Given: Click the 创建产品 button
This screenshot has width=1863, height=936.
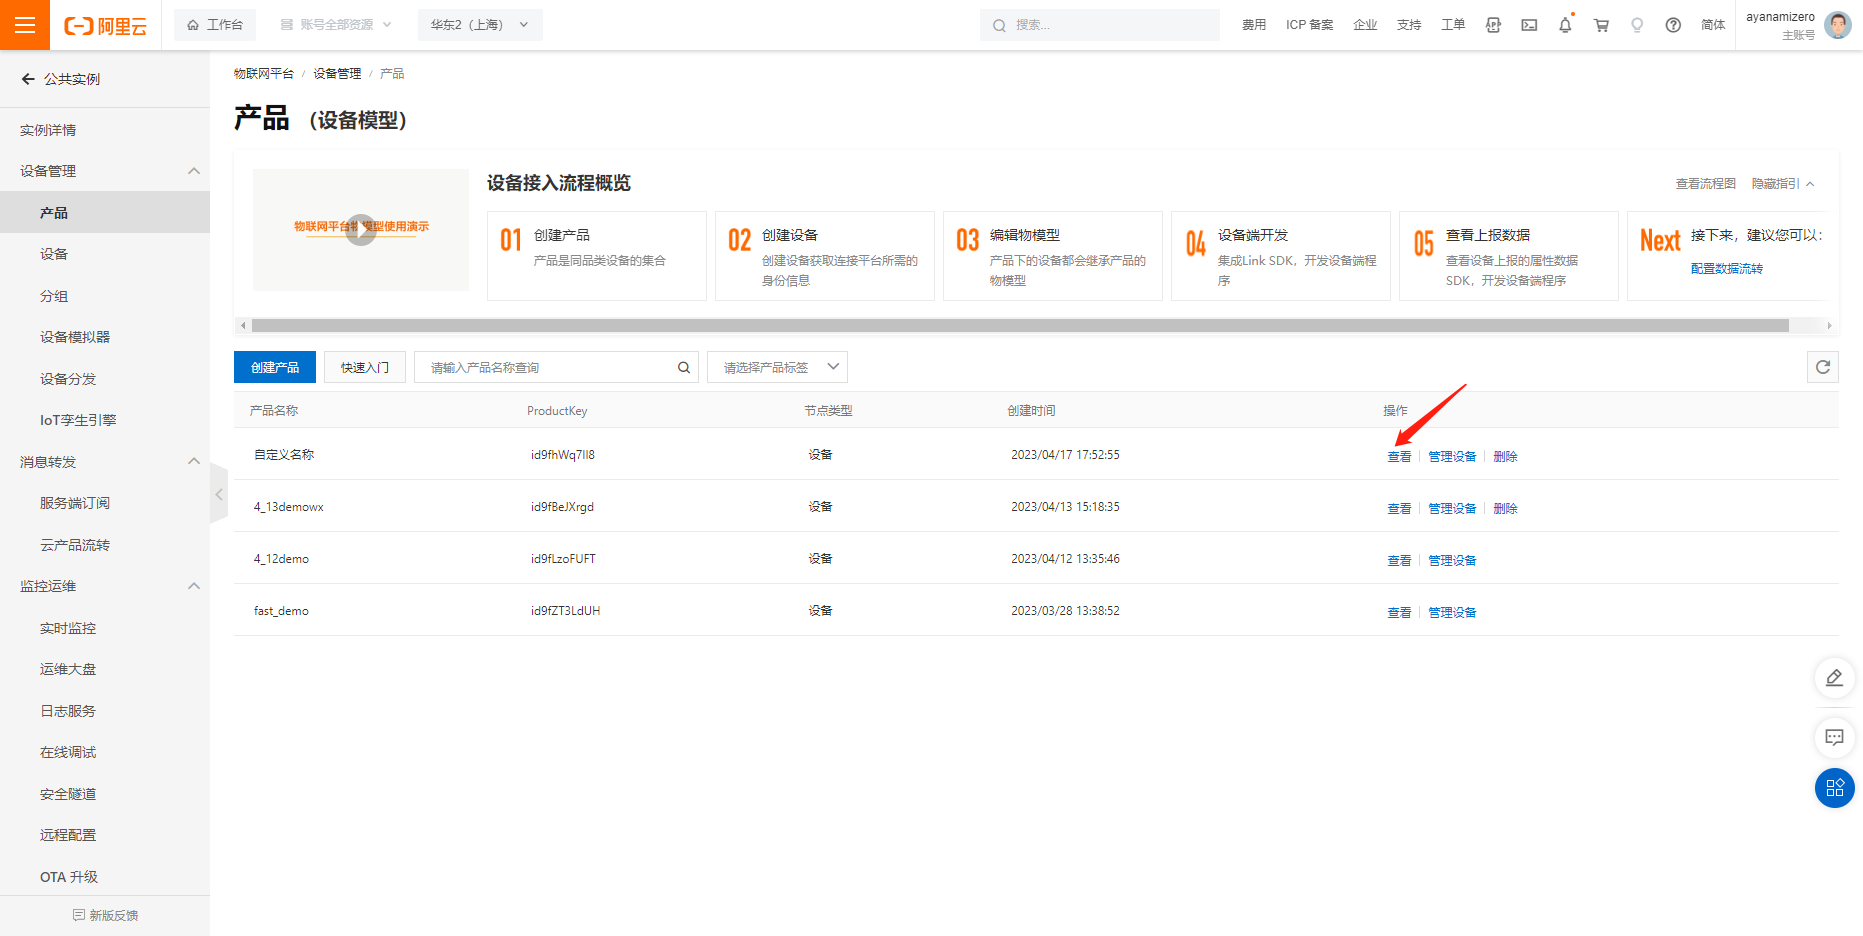Looking at the screenshot, I should coord(275,368).
